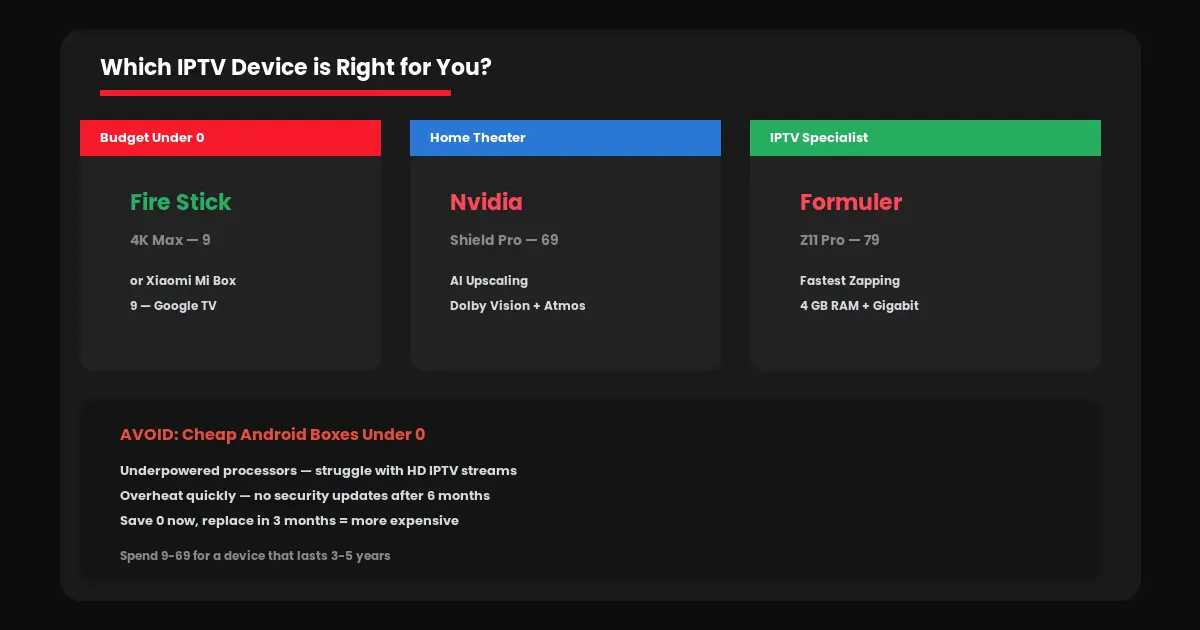
Task: Click the "Z11 Pro — 79" subtitle
Action: [840, 240]
